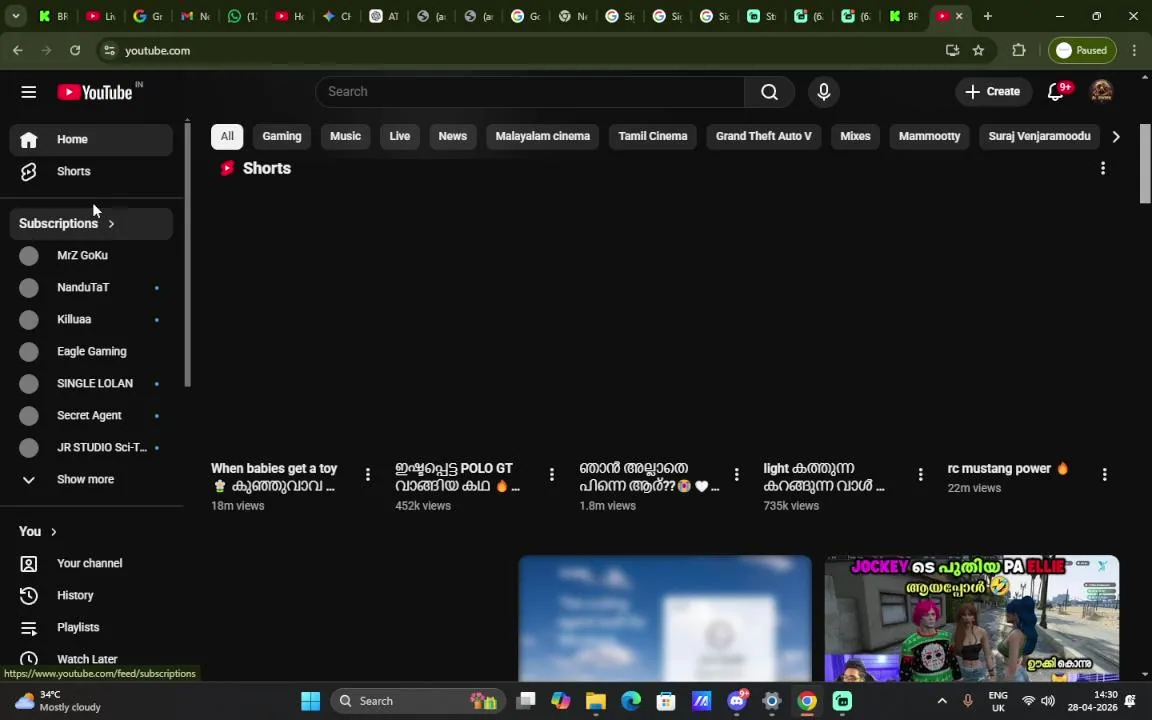Open Your channel in sidebar
The image size is (1152, 720).
(91, 564)
